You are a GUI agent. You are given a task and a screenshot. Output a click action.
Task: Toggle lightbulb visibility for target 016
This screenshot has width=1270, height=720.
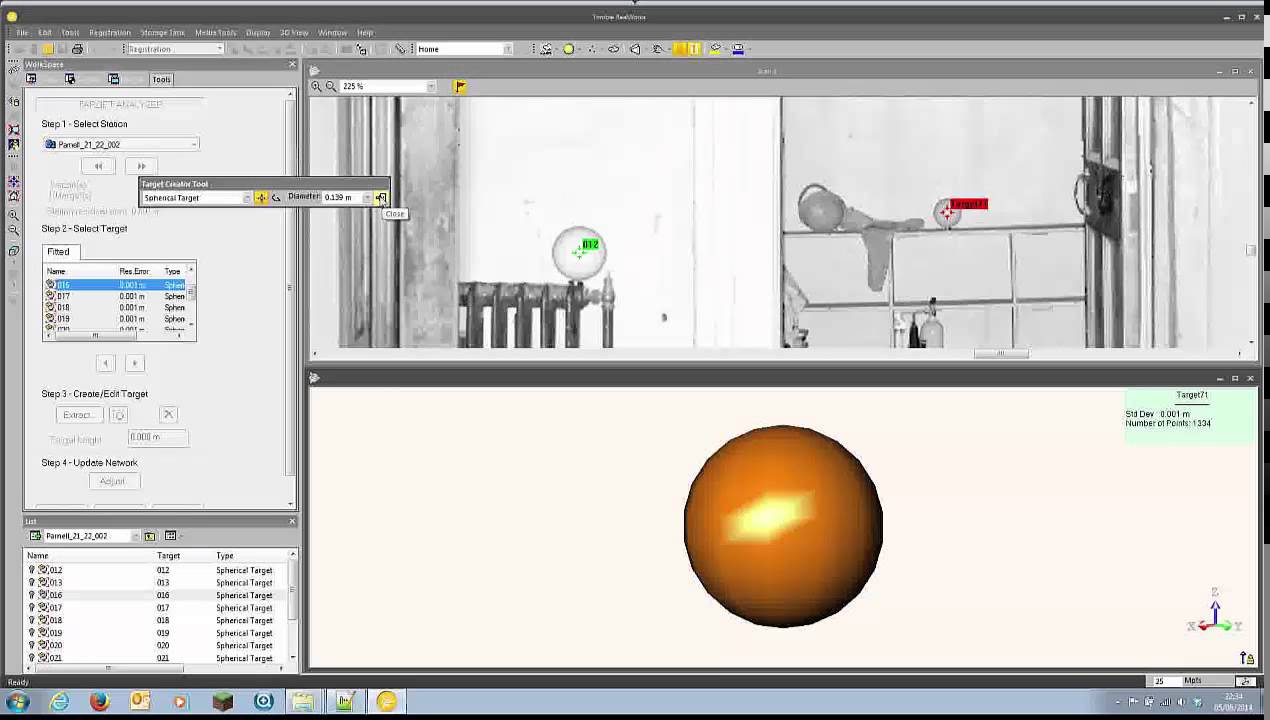[x=31, y=595]
